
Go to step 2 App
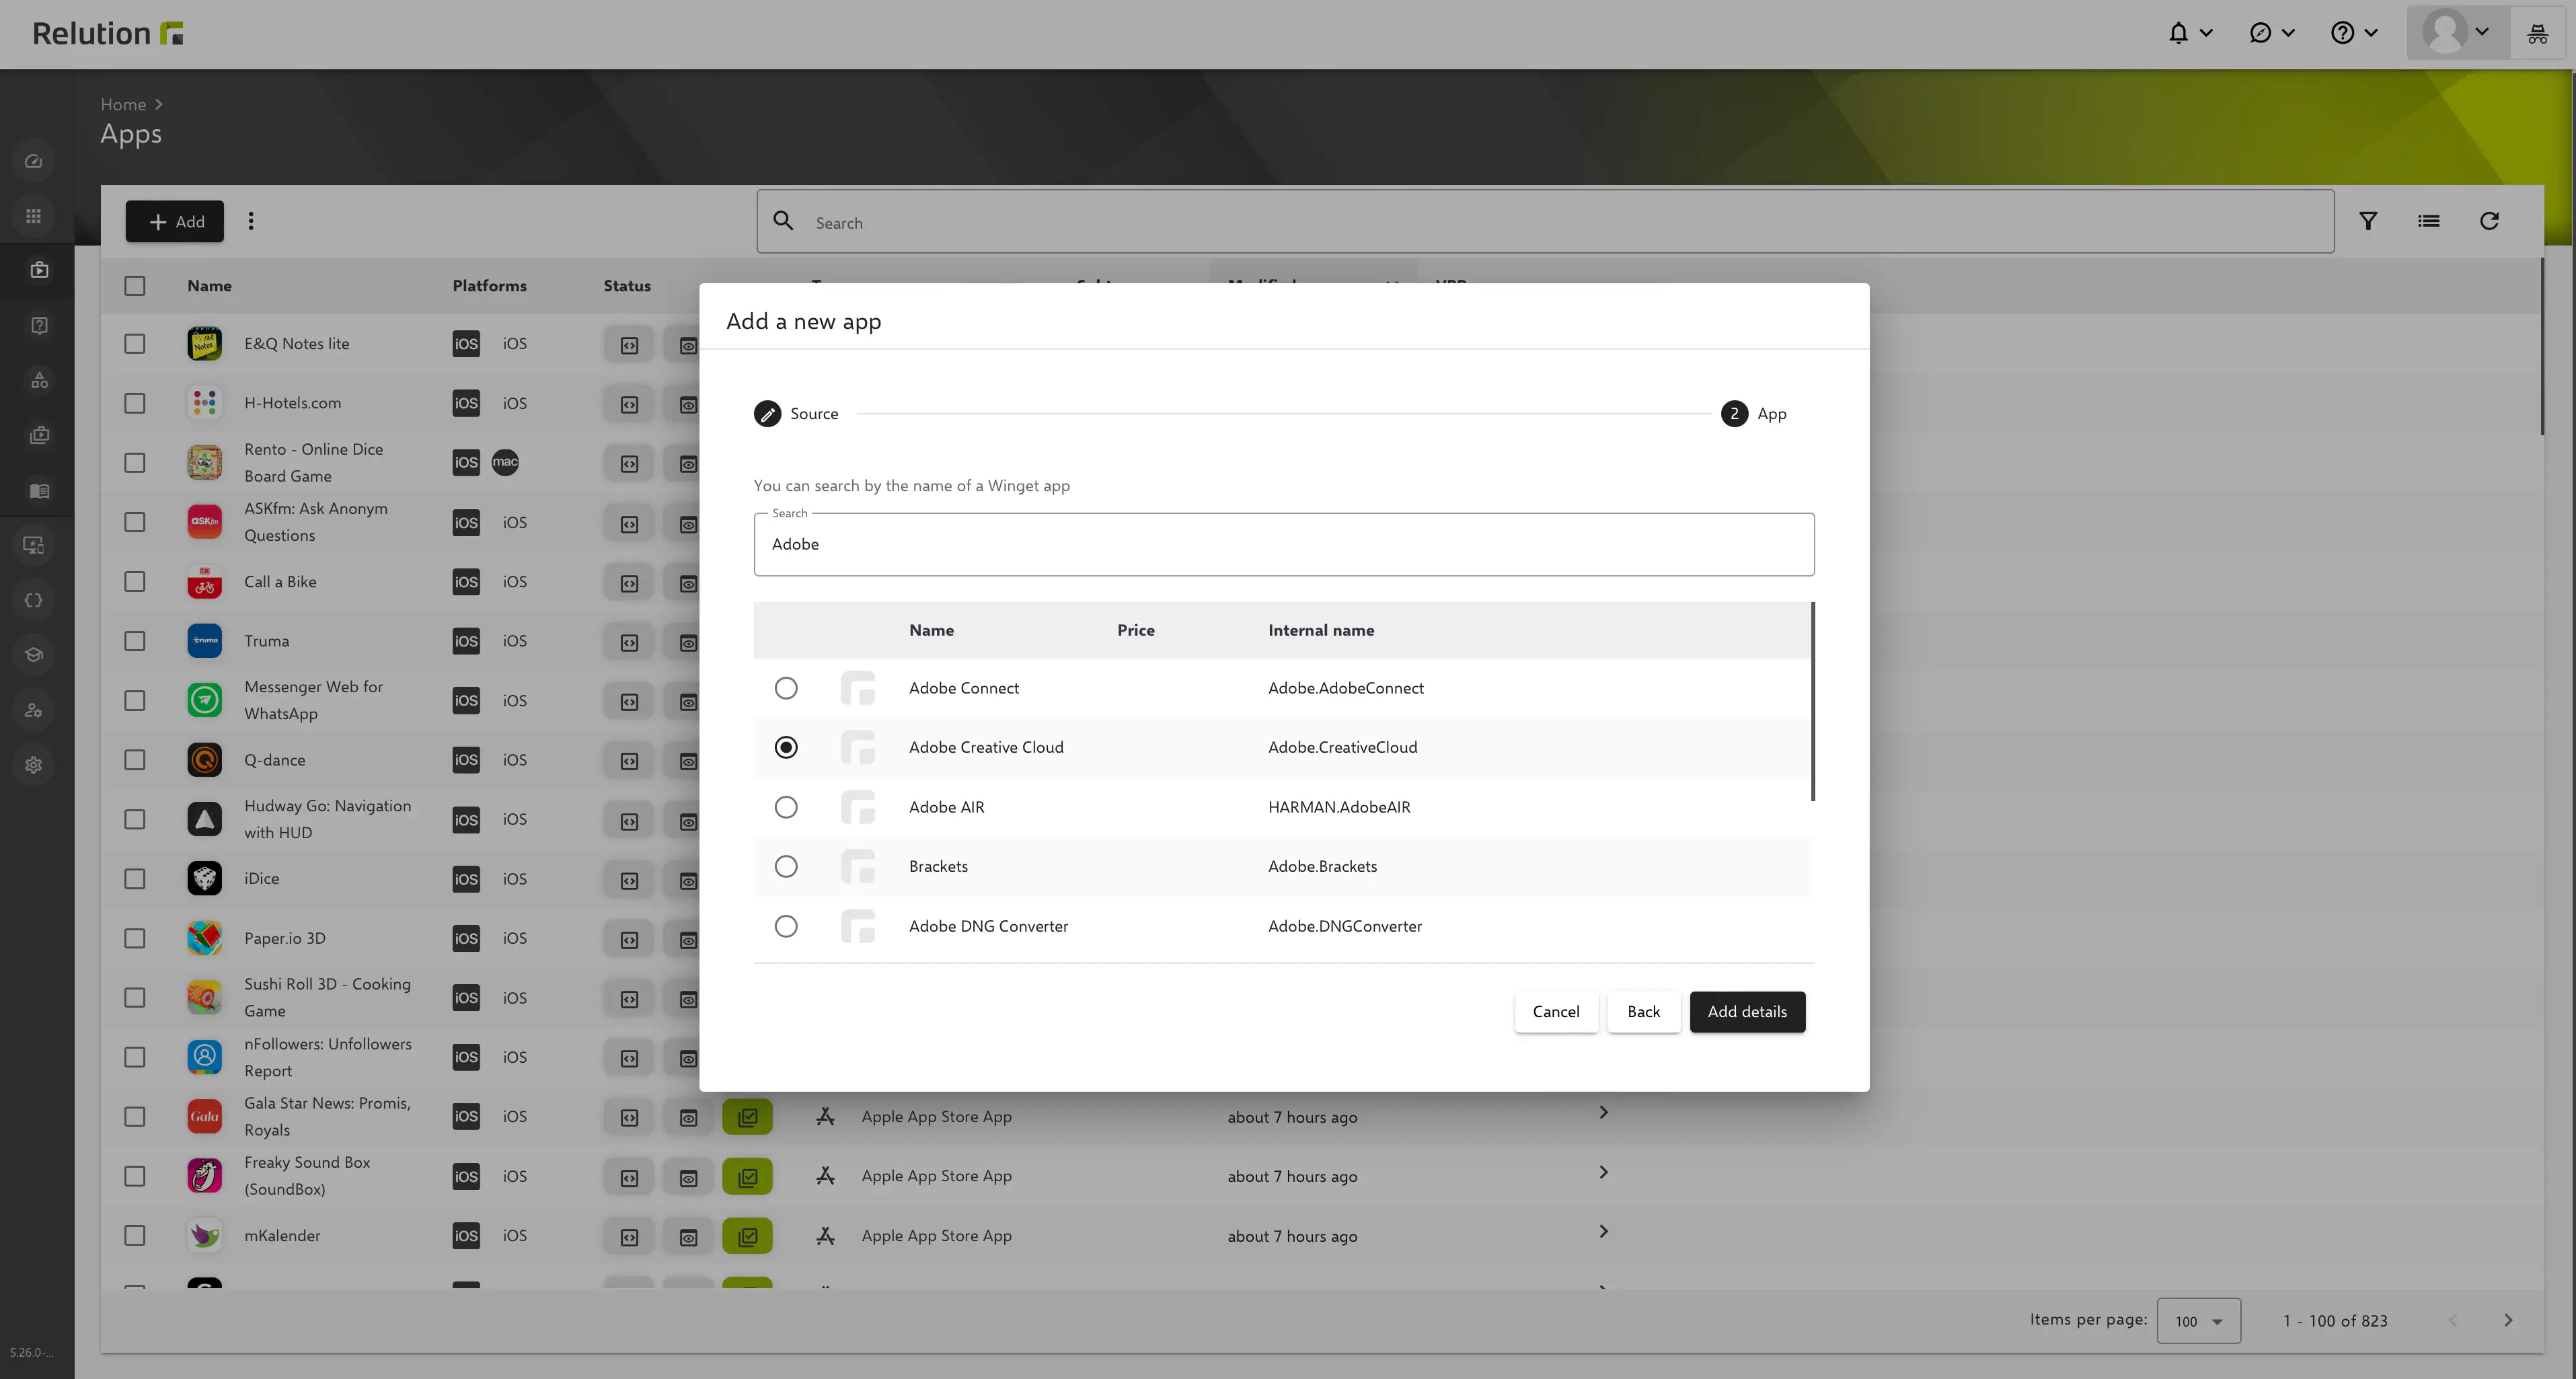pos(1734,414)
